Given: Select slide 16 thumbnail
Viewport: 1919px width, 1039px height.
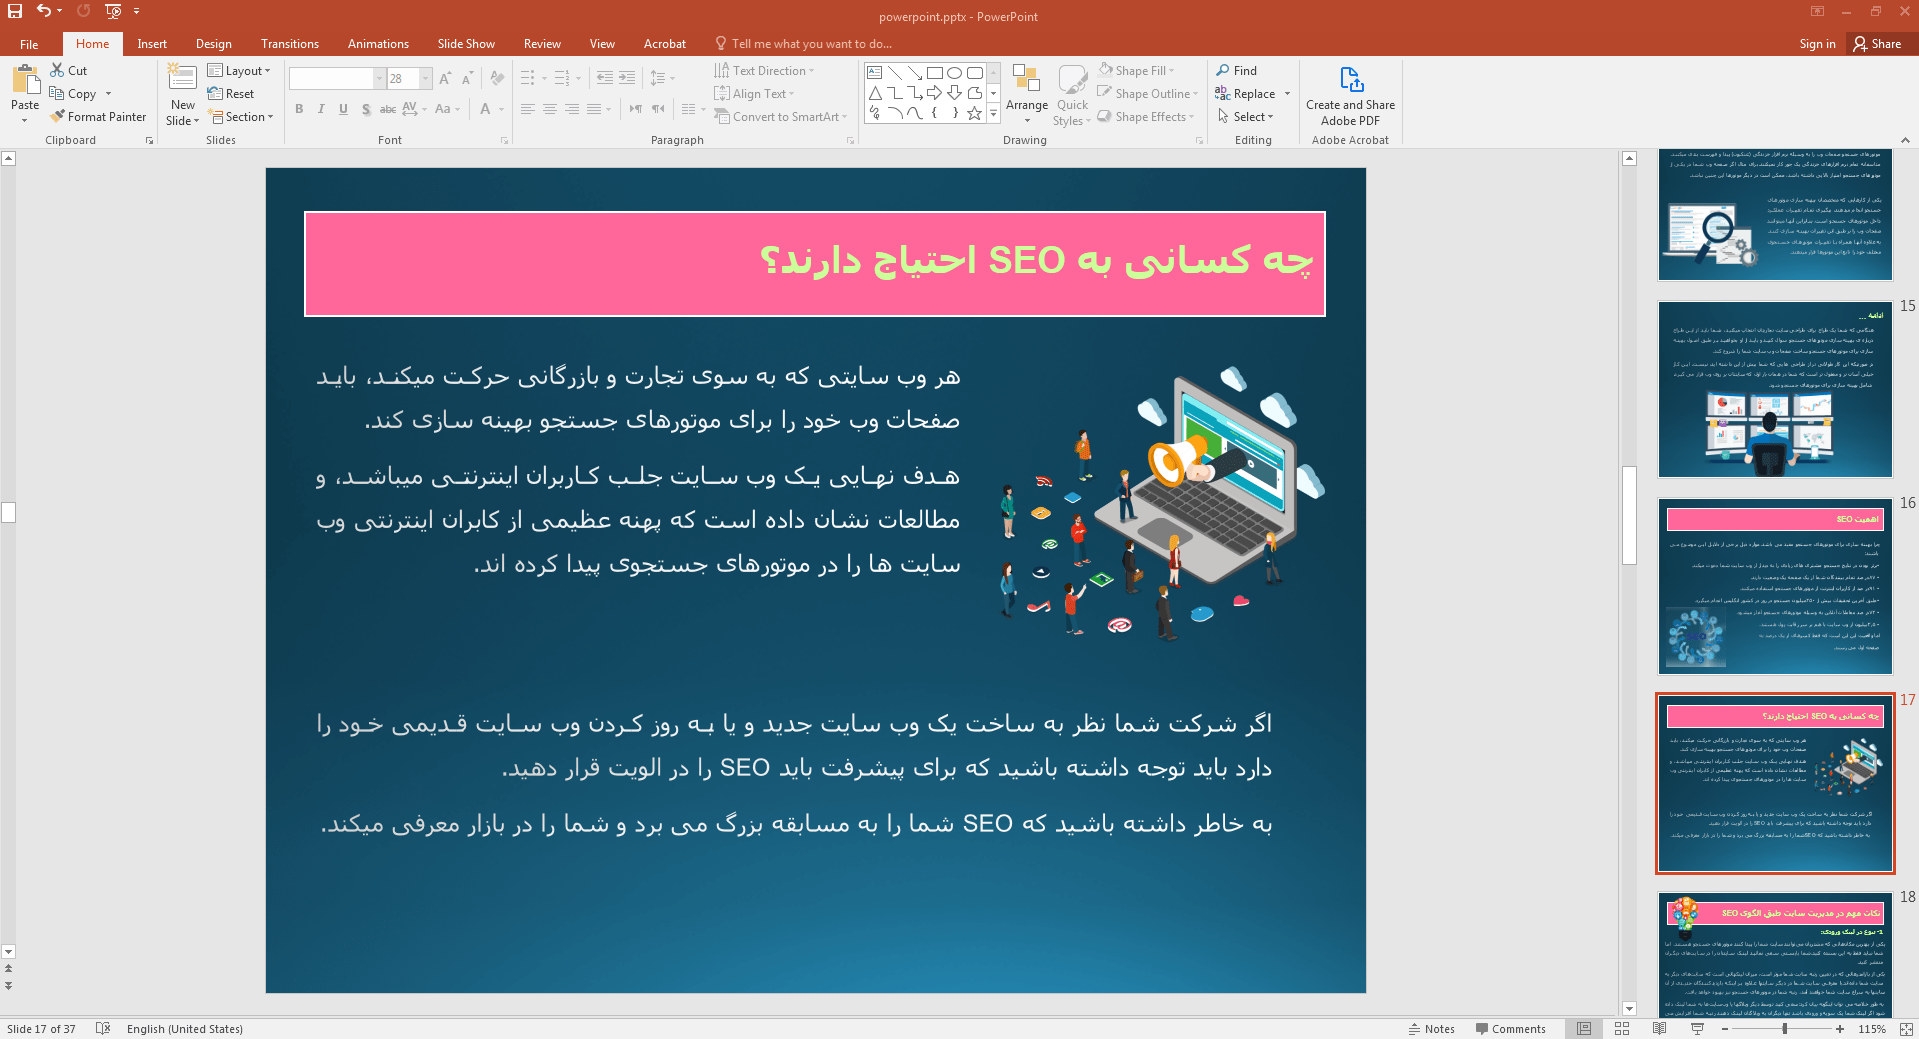Looking at the screenshot, I should 1775,586.
